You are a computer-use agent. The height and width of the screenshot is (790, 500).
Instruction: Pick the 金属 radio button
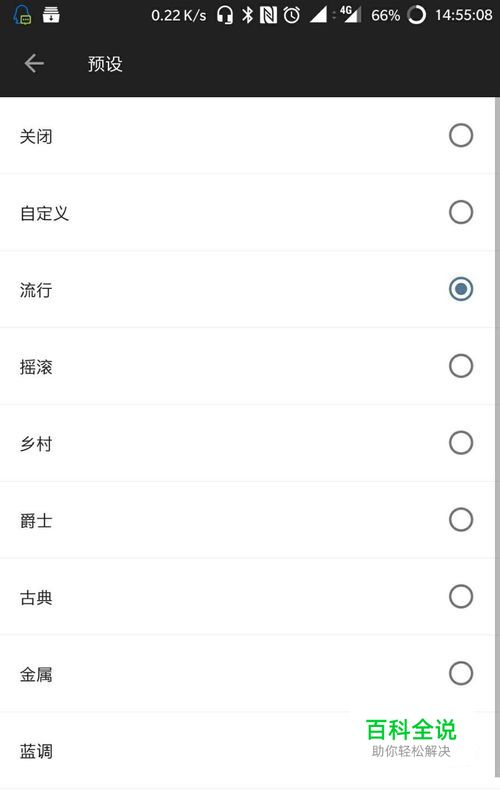coord(461,673)
